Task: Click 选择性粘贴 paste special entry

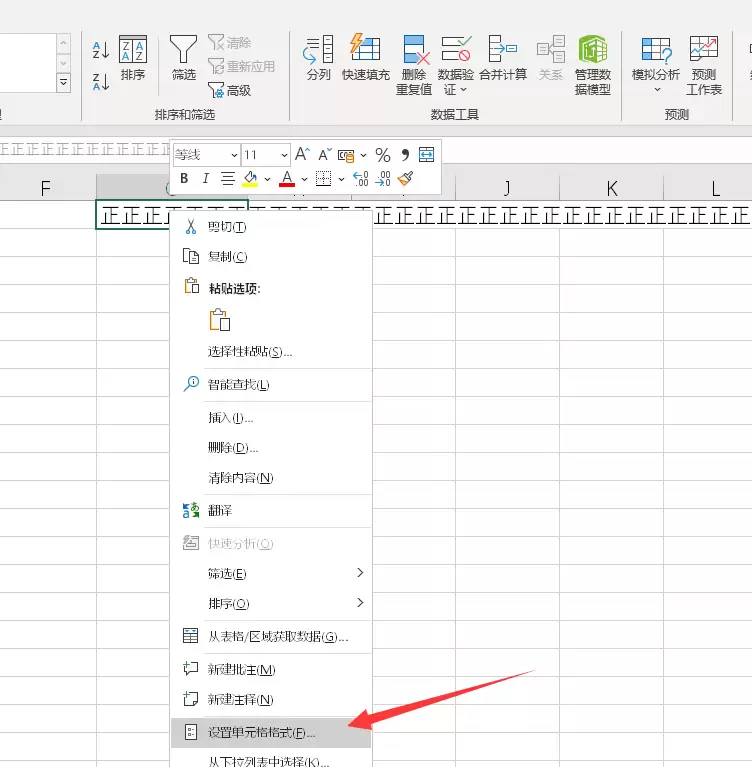Action: tap(250, 351)
